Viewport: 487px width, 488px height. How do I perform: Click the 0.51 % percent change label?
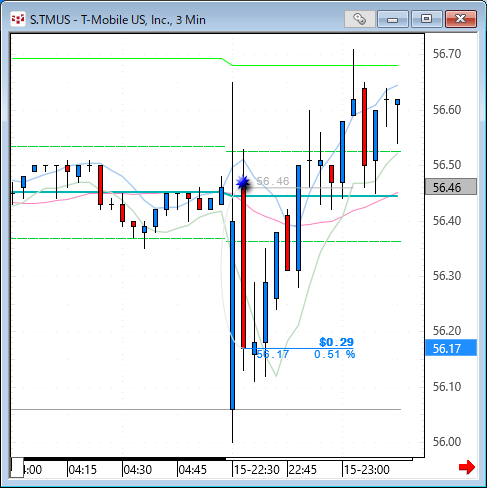pos(335,354)
